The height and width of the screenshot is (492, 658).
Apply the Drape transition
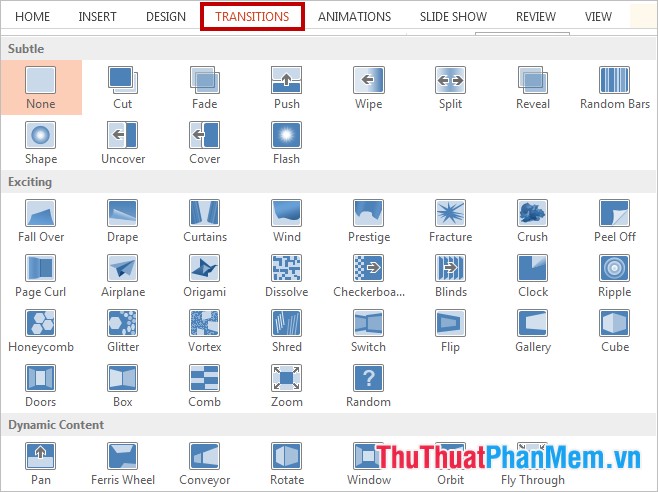123,221
